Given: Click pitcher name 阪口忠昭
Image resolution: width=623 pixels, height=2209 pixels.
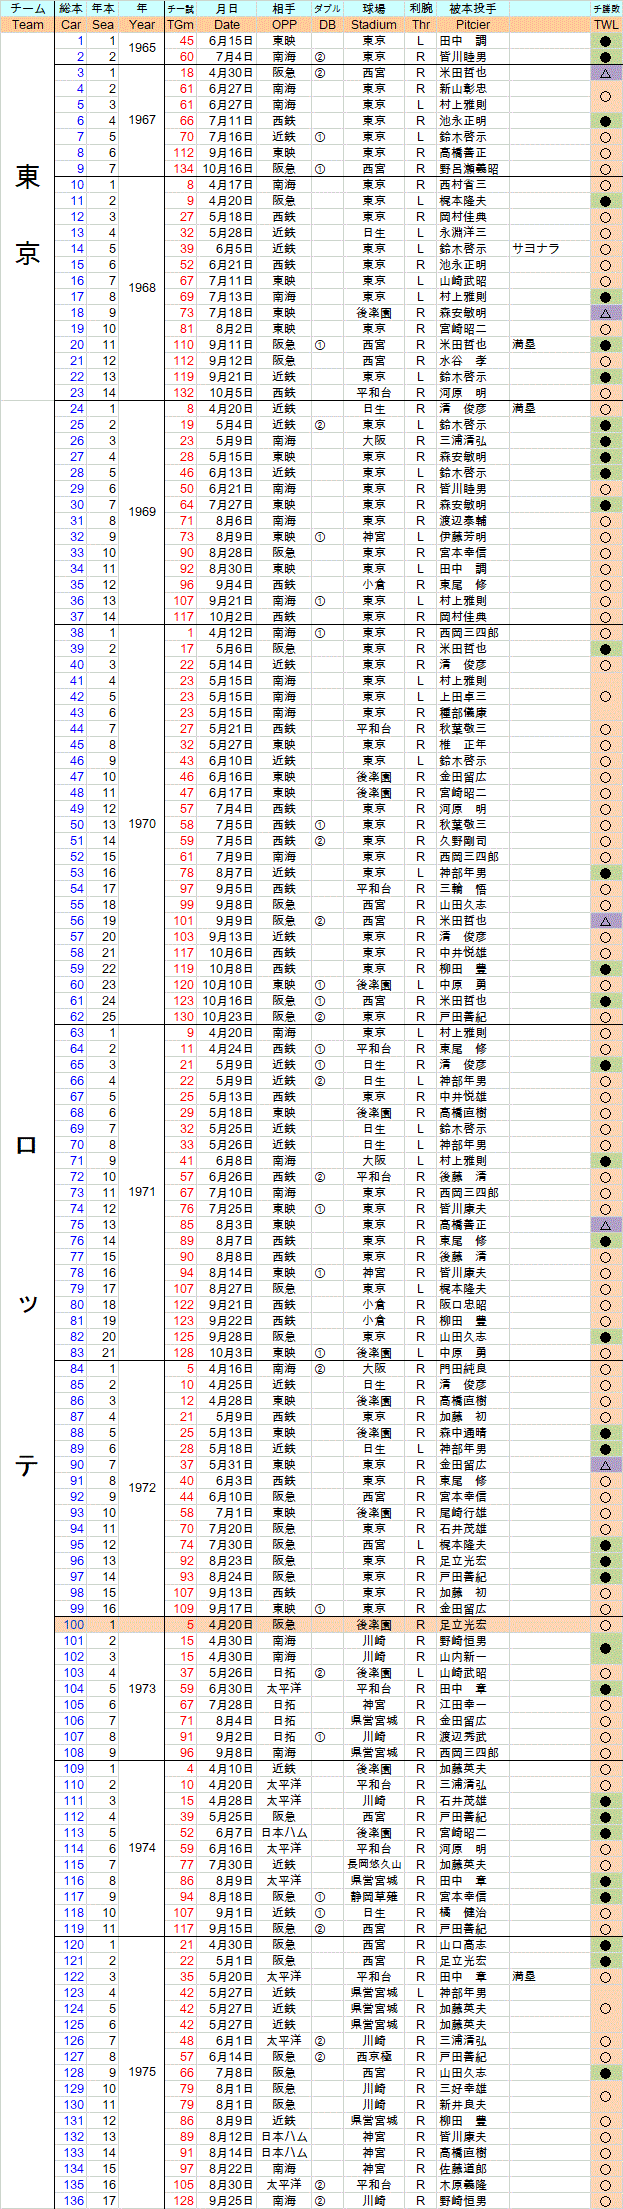Looking at the screenshot, I should click(464, 1305).
